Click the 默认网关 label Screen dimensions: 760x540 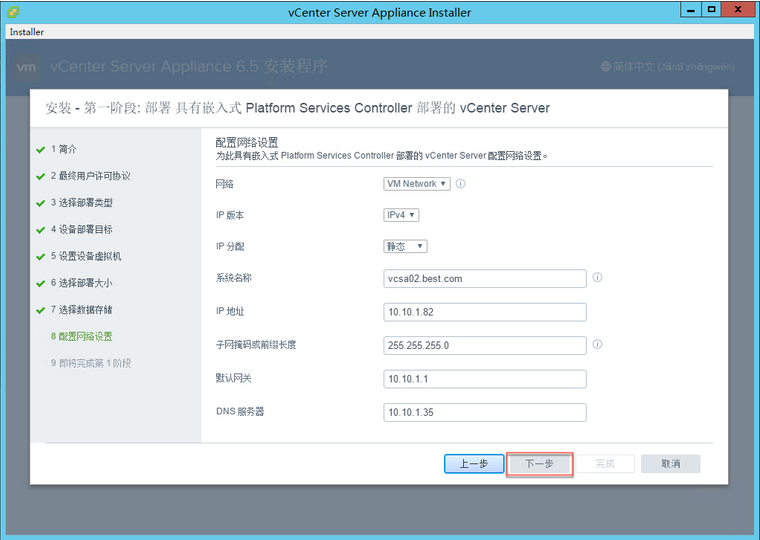[x=234, y=378]
